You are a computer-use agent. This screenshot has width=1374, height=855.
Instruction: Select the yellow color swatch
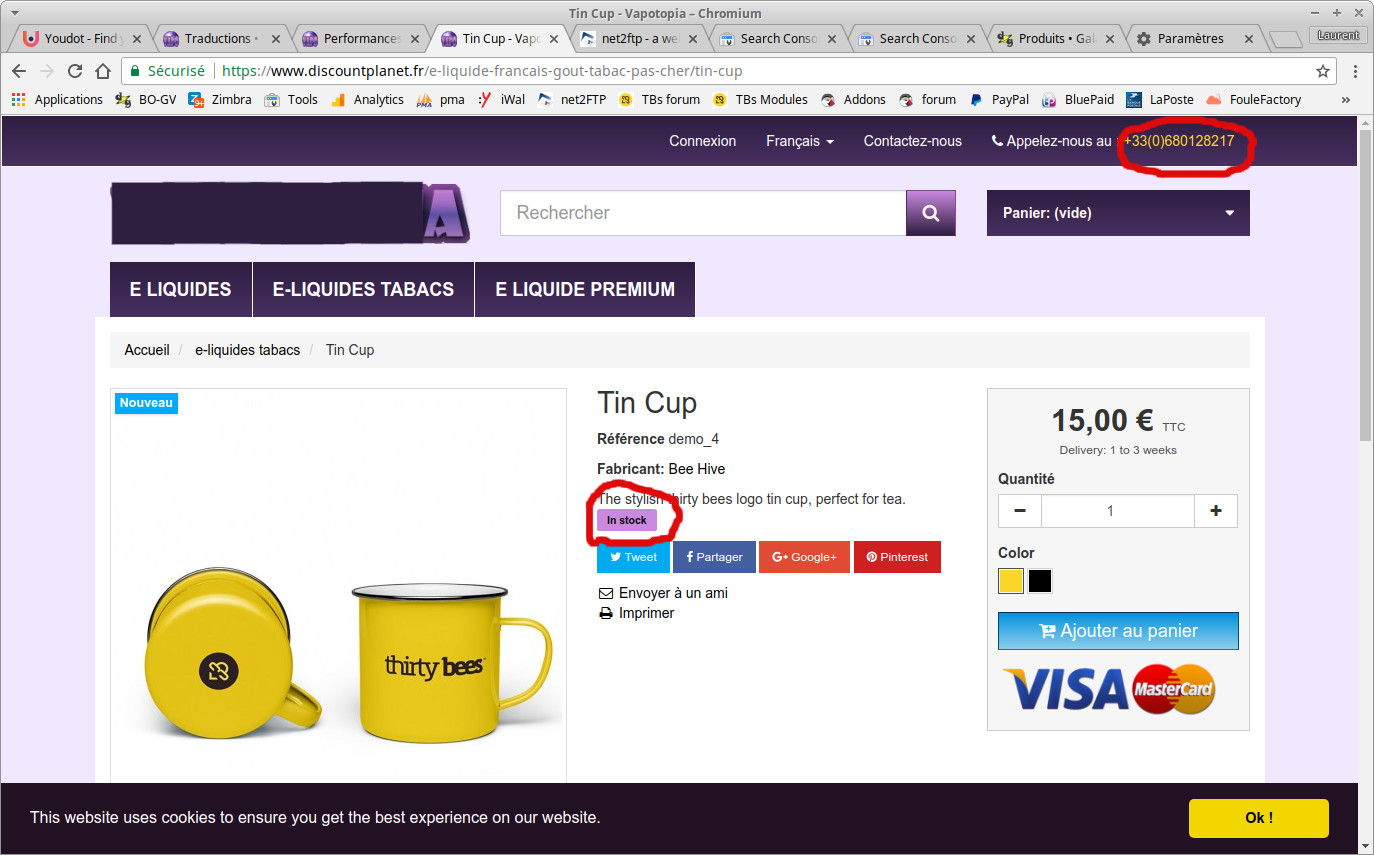click(1011, 581)
